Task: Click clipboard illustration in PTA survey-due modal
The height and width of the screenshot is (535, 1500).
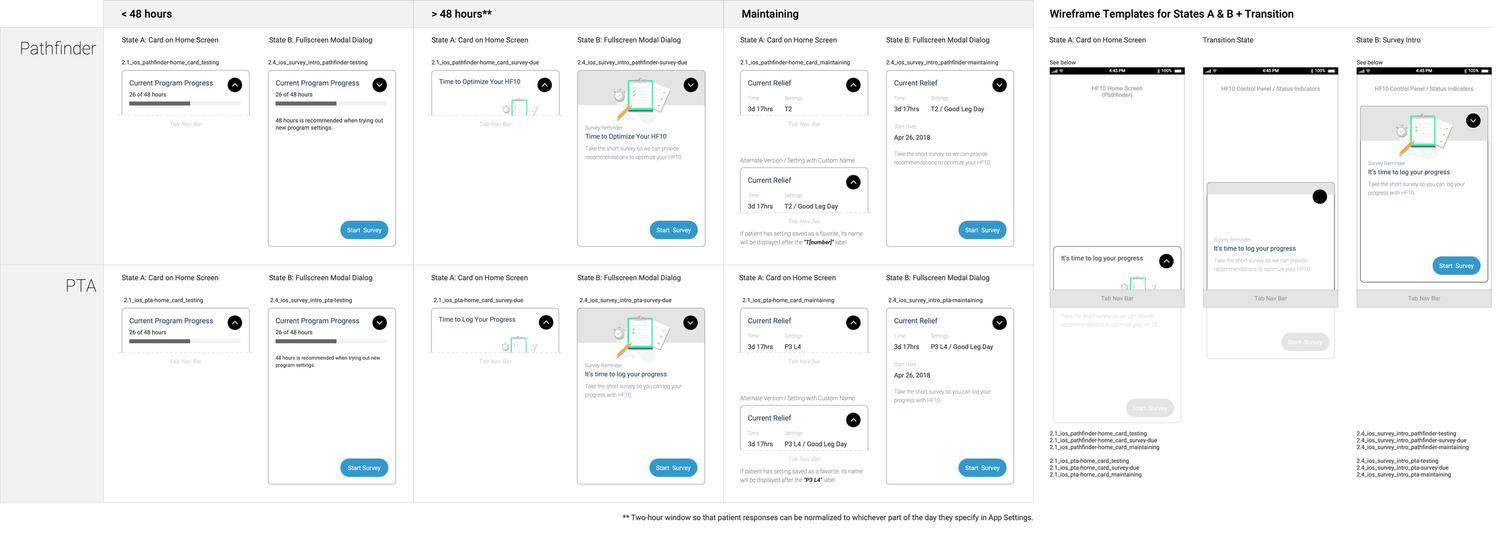Action: (640, 335)
